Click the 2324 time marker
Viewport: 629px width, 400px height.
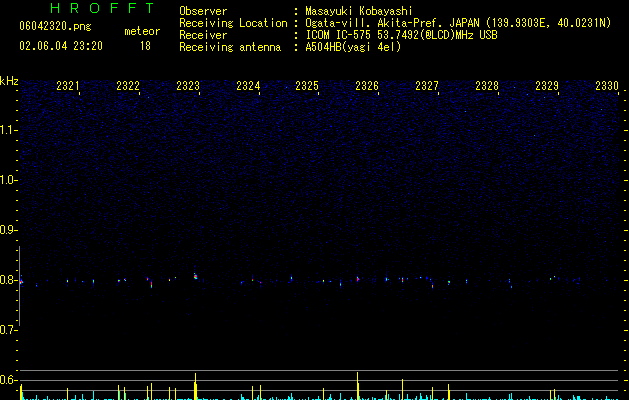pos(248,86)
